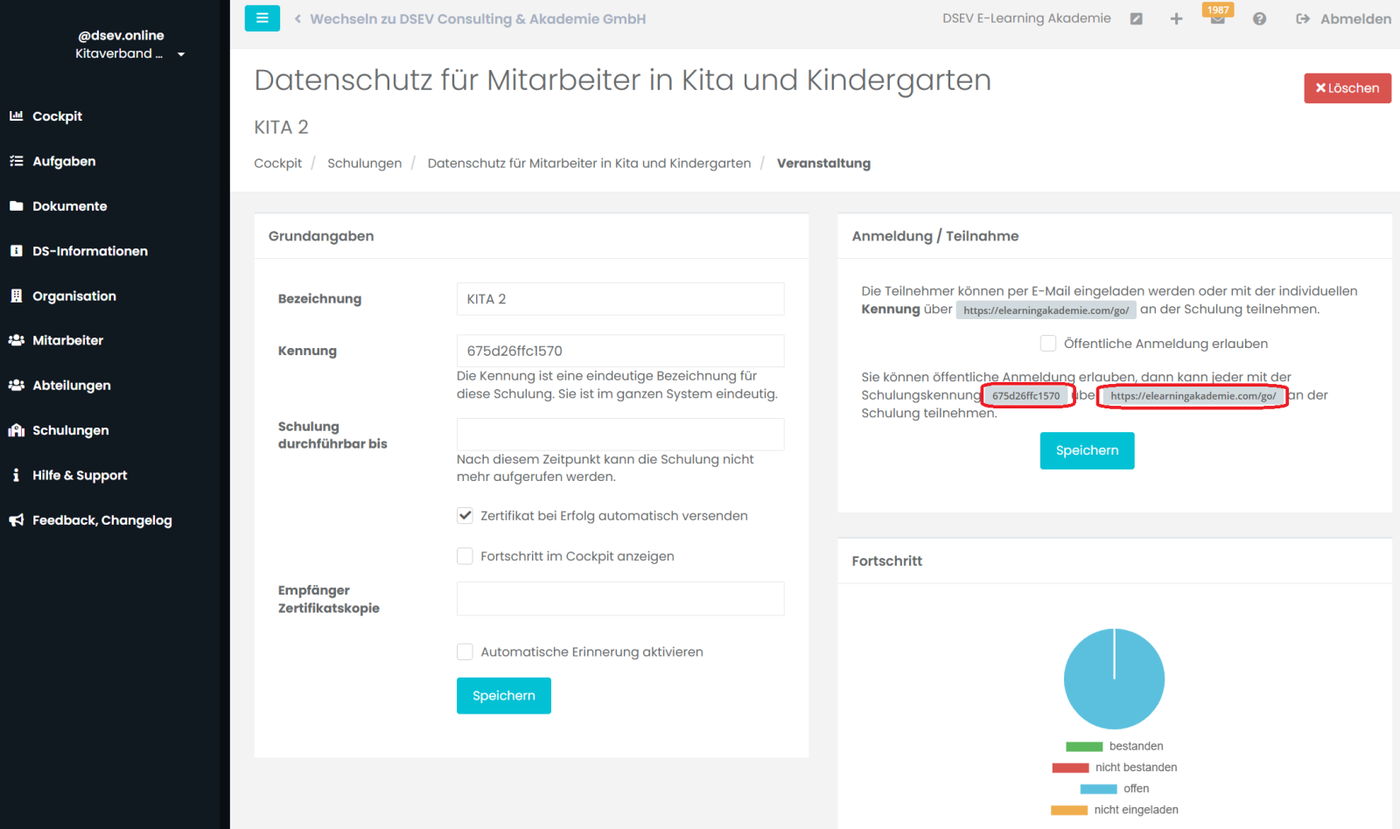Open Mitarbeiter in the sidebar menu

[x=68, y=340]
